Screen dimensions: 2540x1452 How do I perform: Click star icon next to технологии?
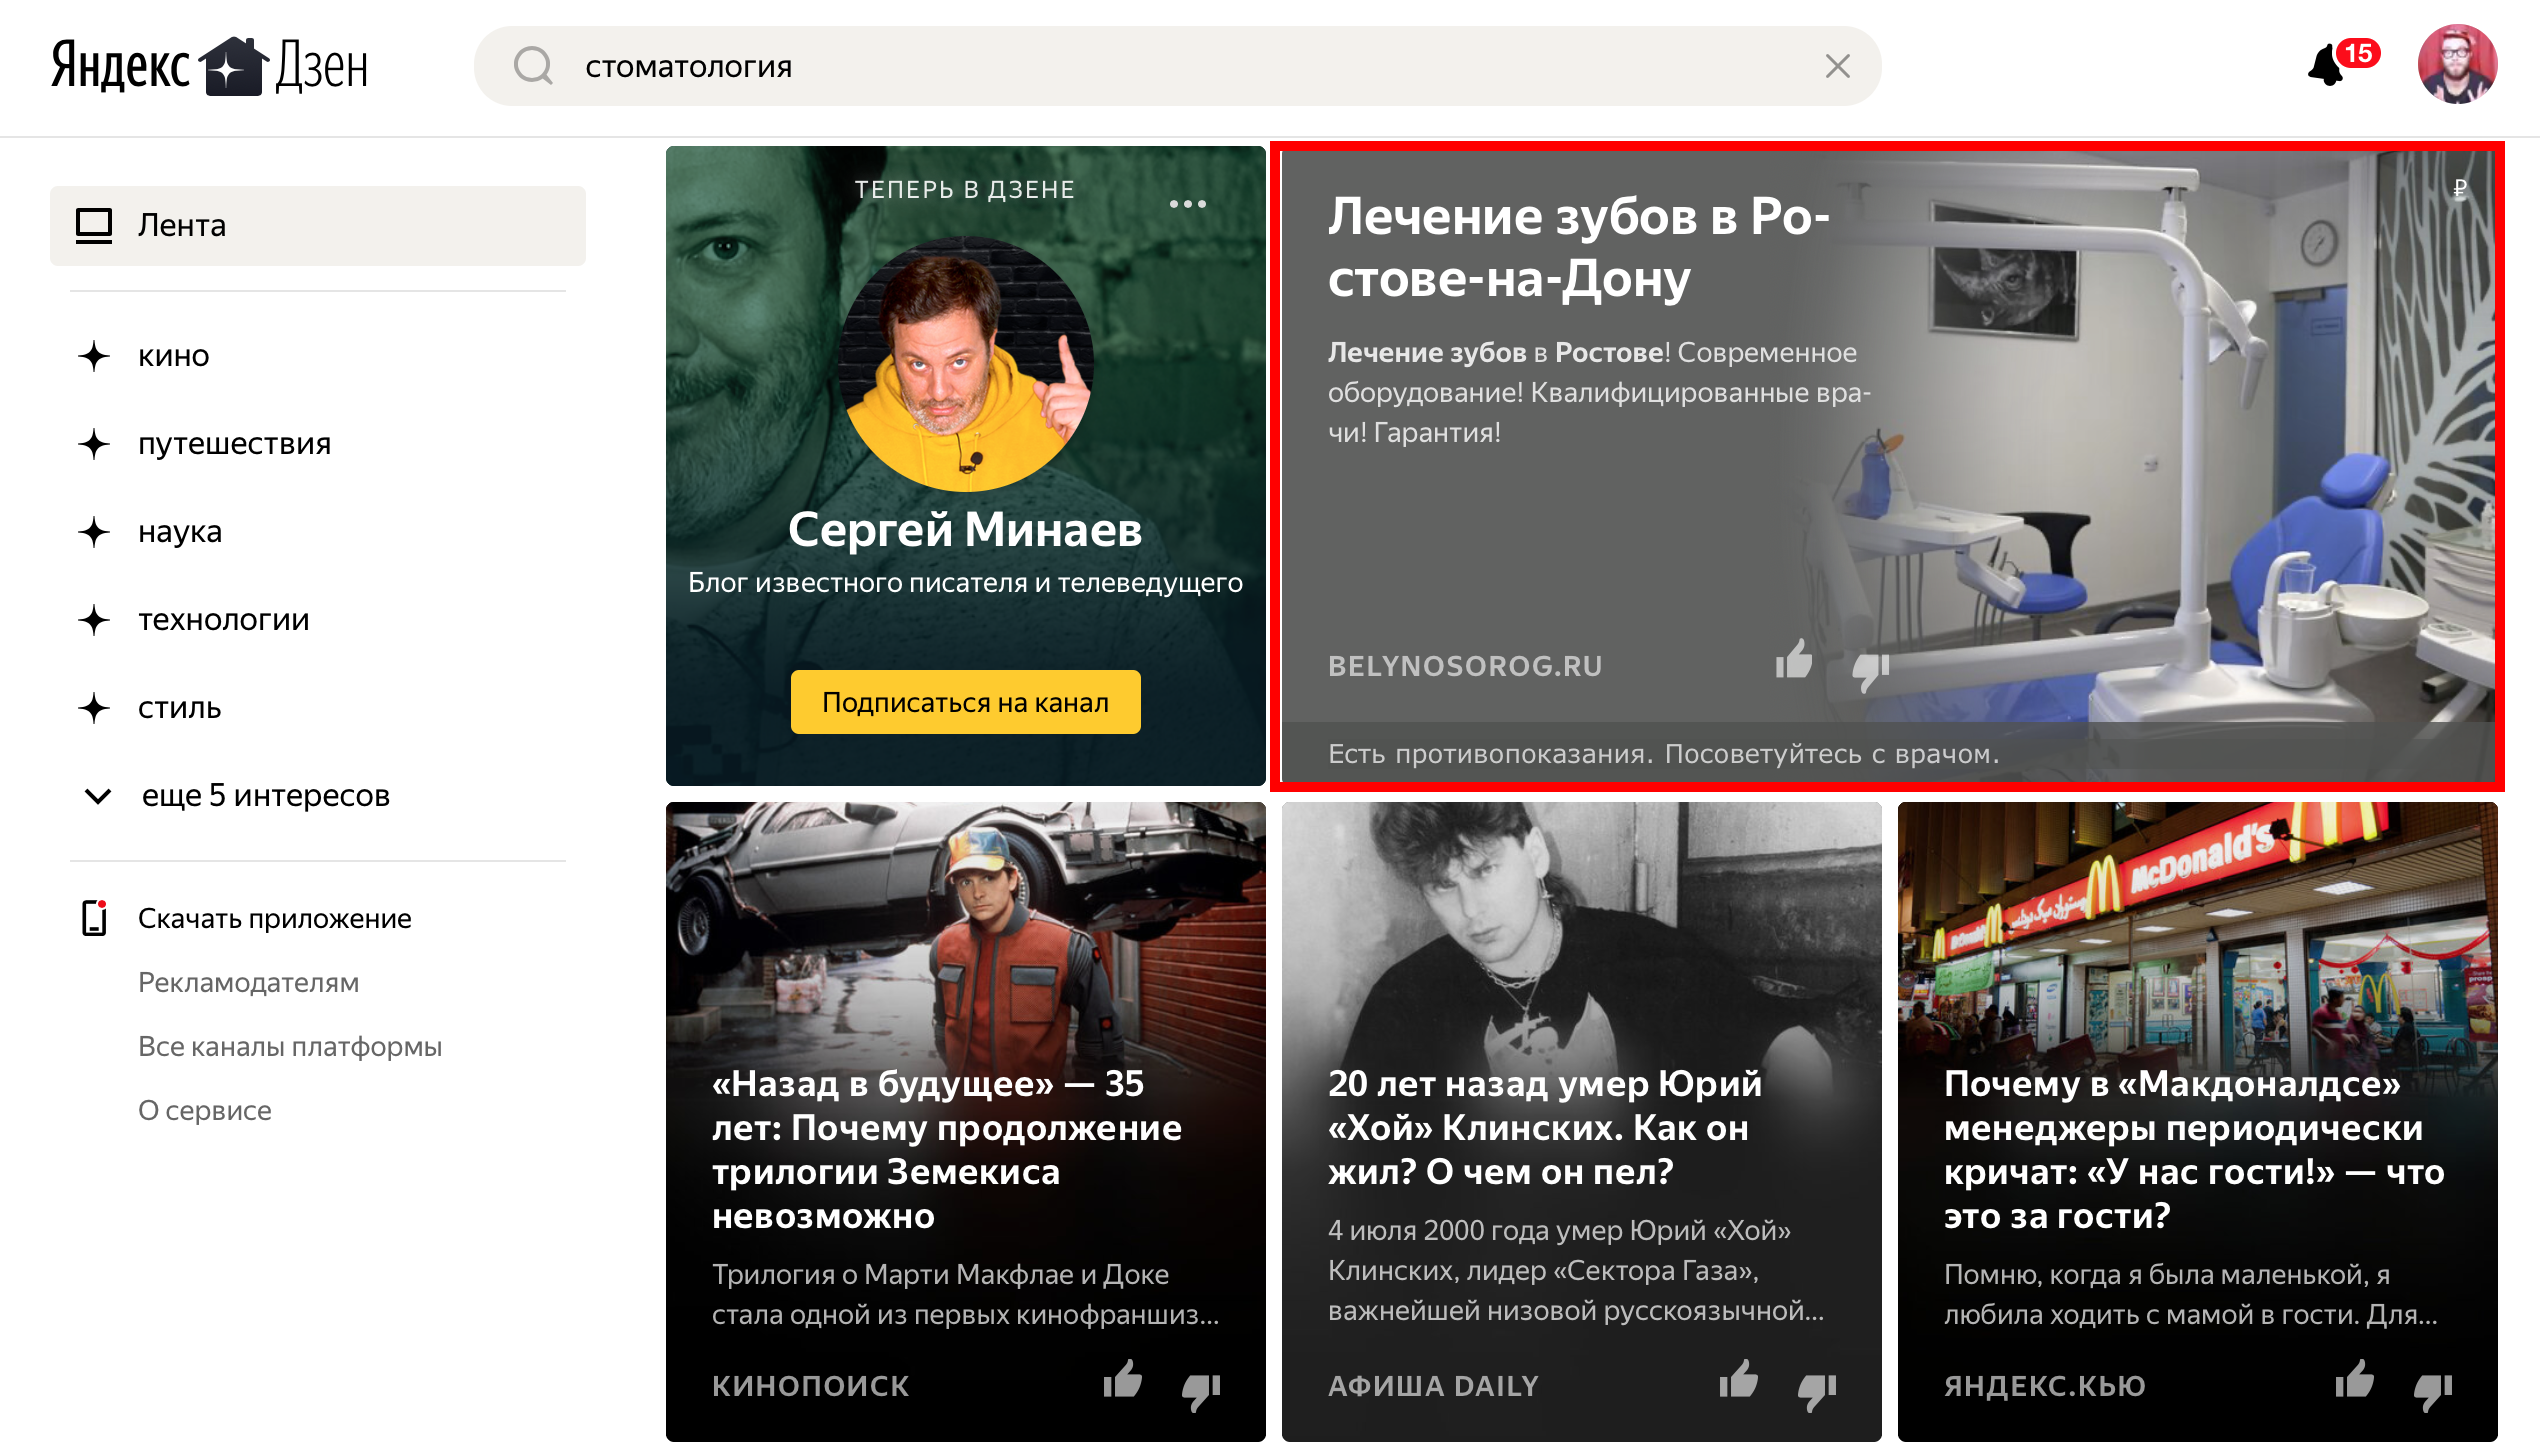pyautogui.click(x=94, y=620)
